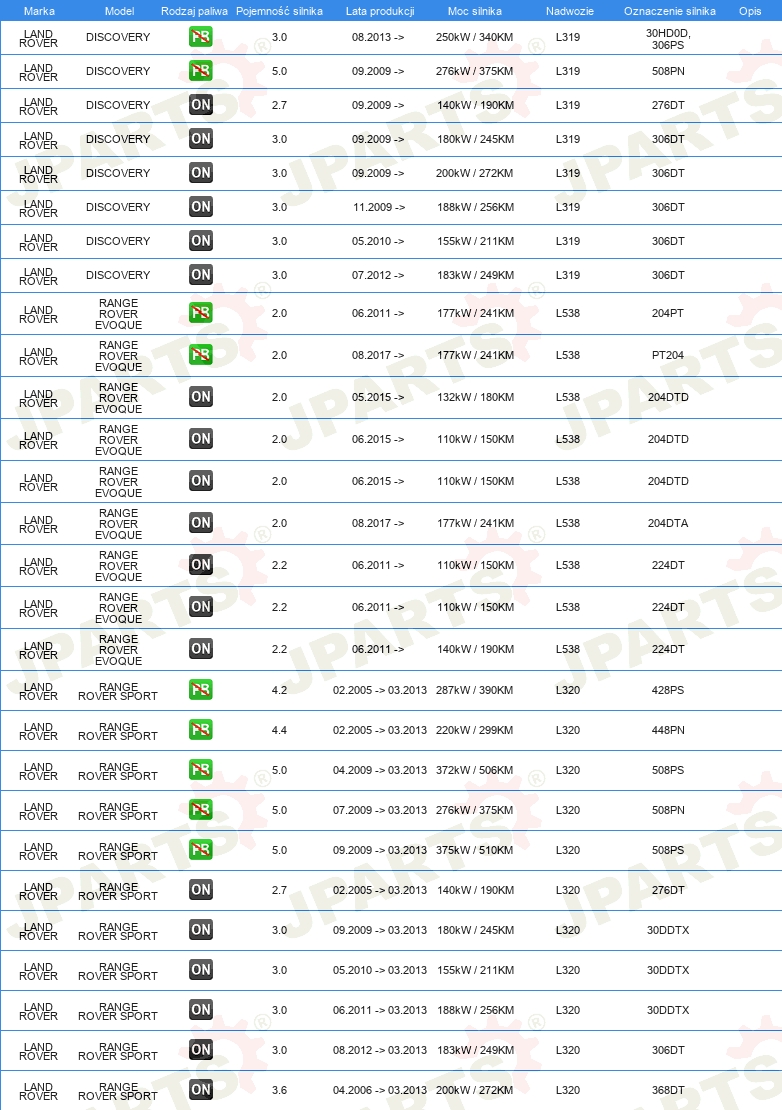Image resolution: width=782 pixels, height=1110 pixels.
Task: Click the engine capacity value 4.2
Action: (x=280, y=690)
